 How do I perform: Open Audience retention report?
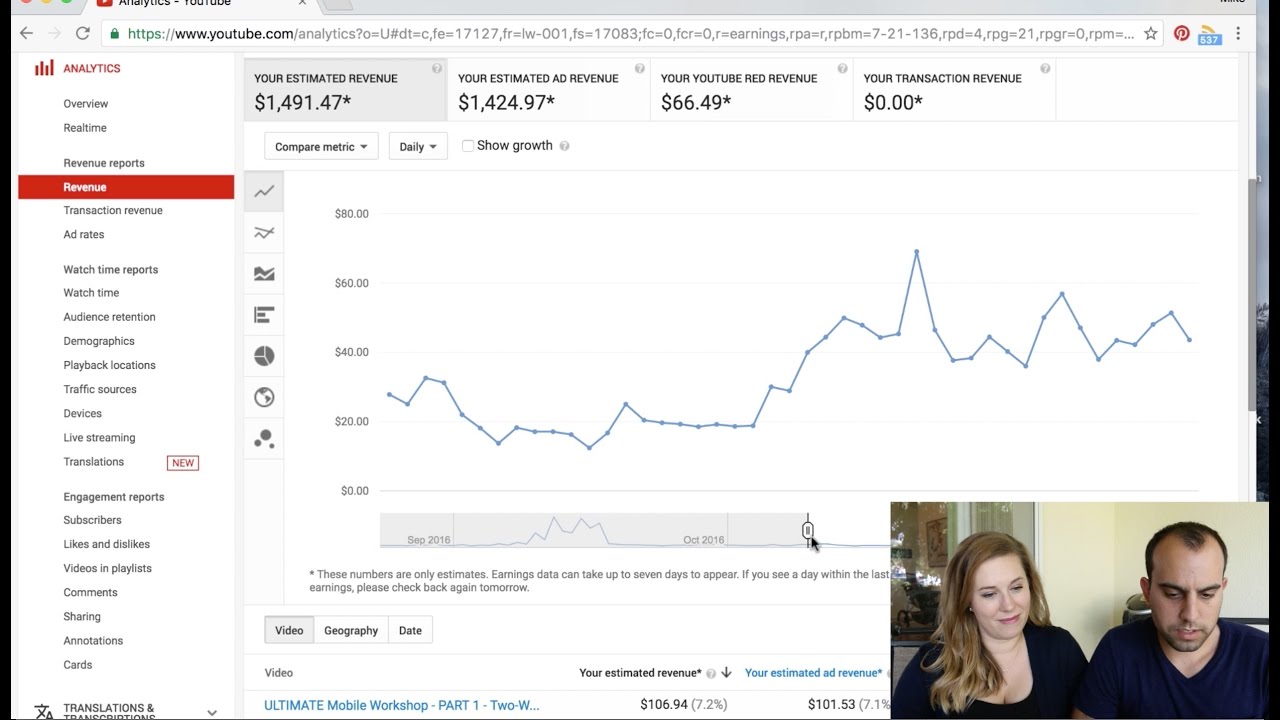click(x=110, y=317)
